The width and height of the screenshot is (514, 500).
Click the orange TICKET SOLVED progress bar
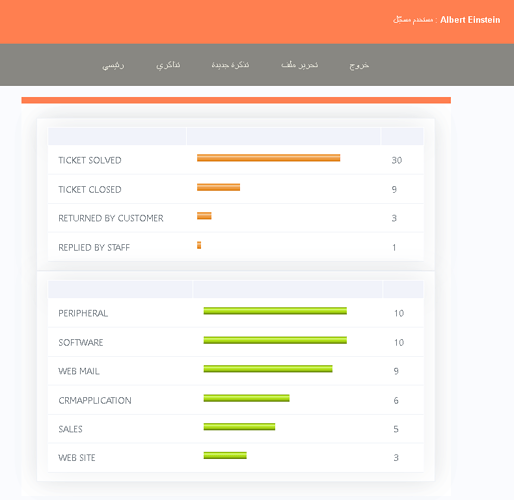click(268, 158)
